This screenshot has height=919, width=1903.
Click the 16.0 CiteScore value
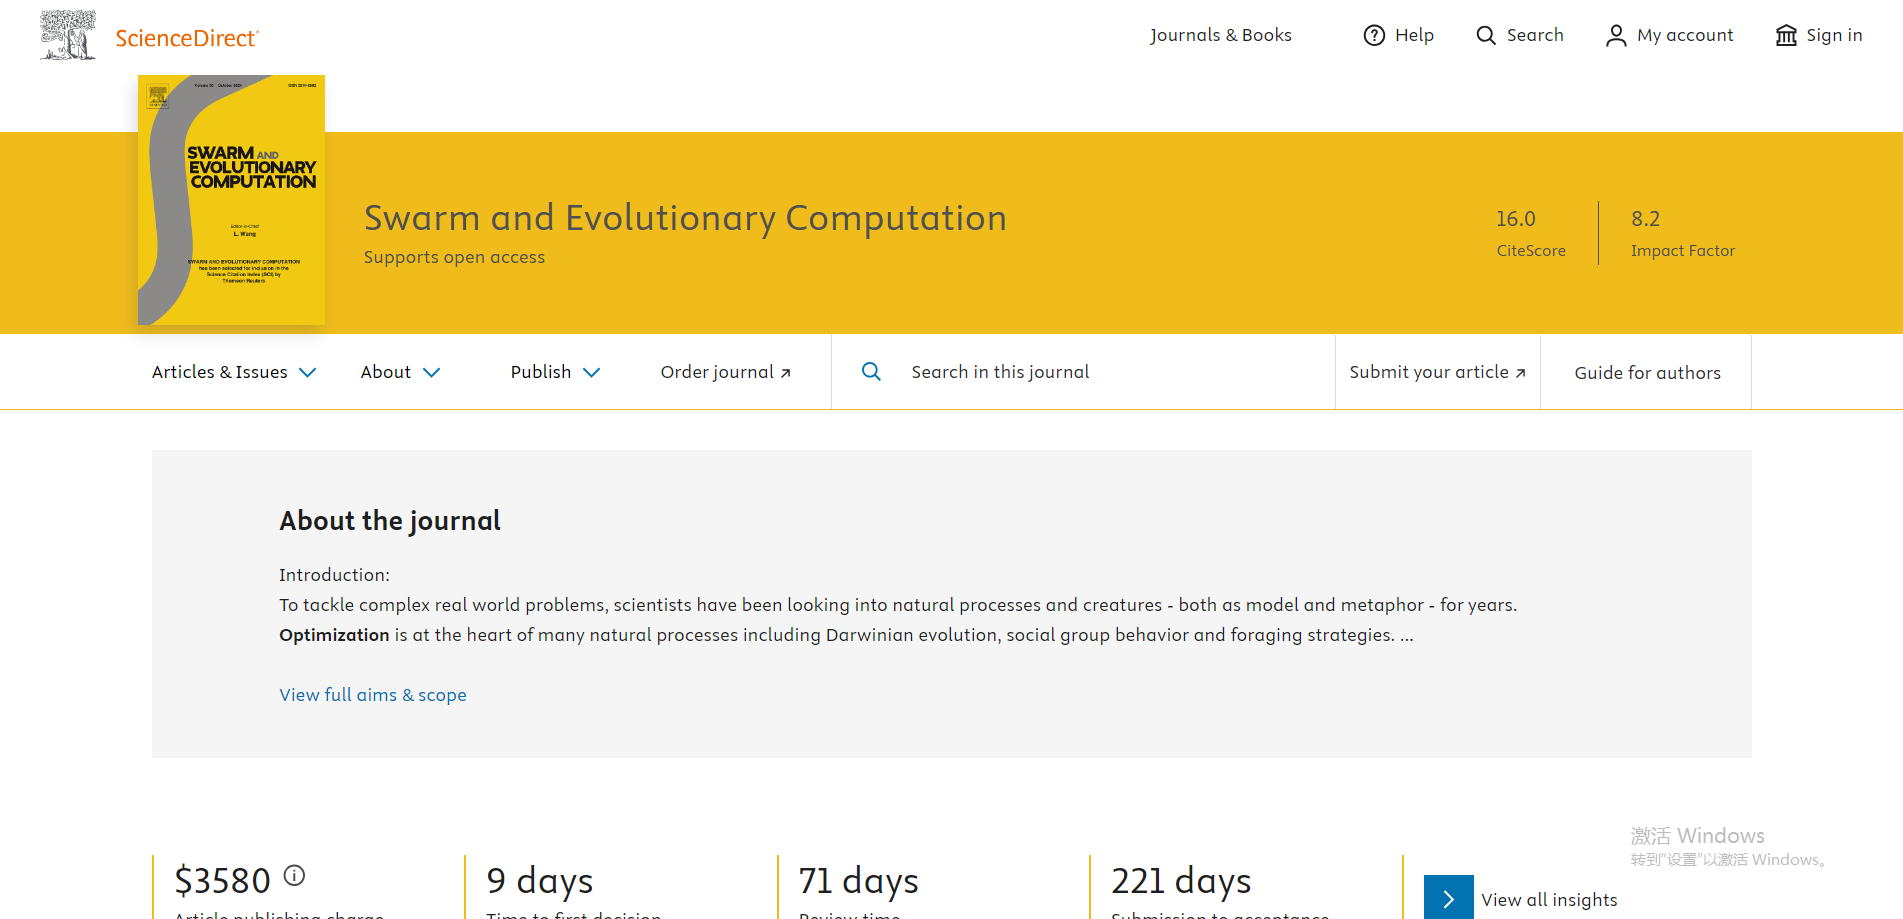1516,218
